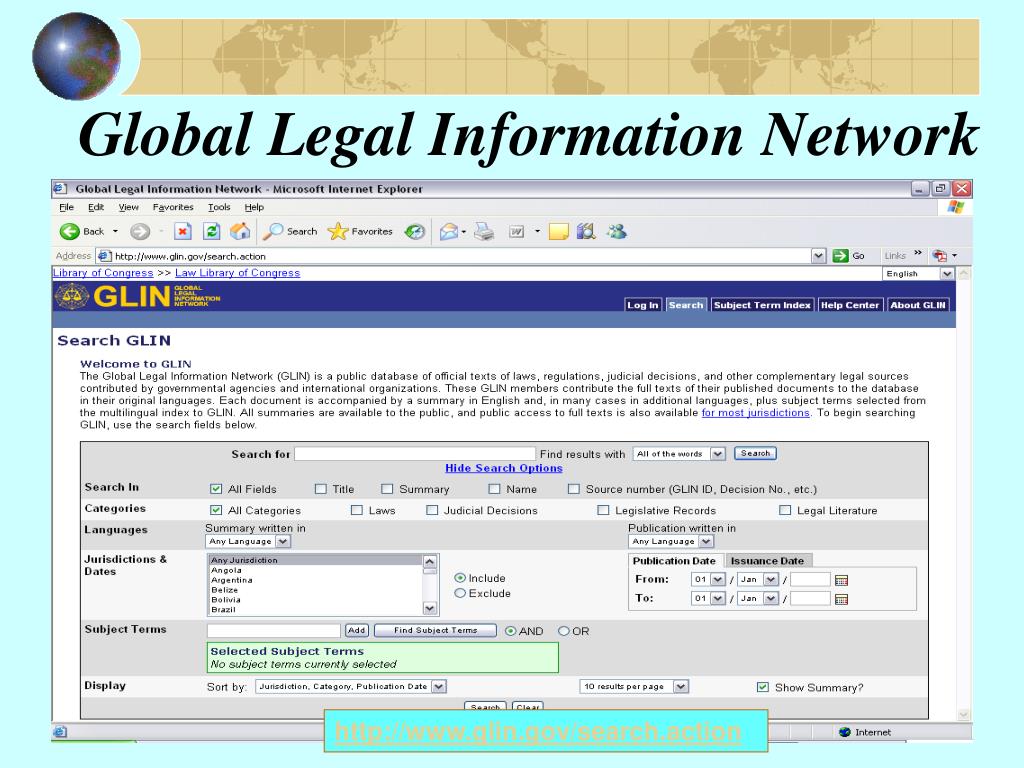Click the Edit with Word icon
The width and height of the screenshot is (1024, 768).
pyautogui.click(x=517, y=231)
